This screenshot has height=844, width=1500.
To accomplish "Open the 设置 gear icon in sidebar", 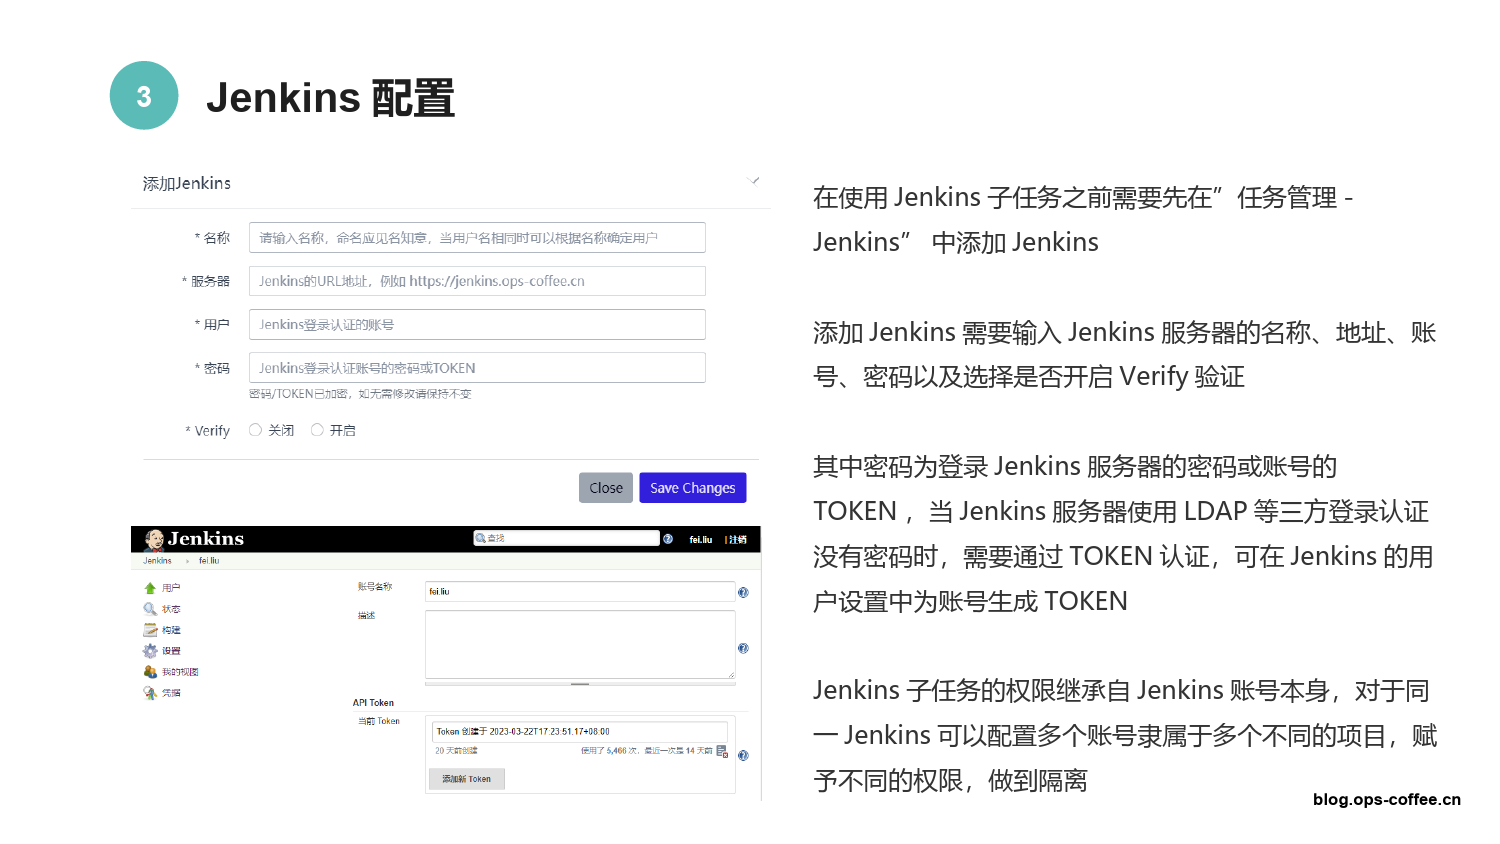I will tap(150, 651).
